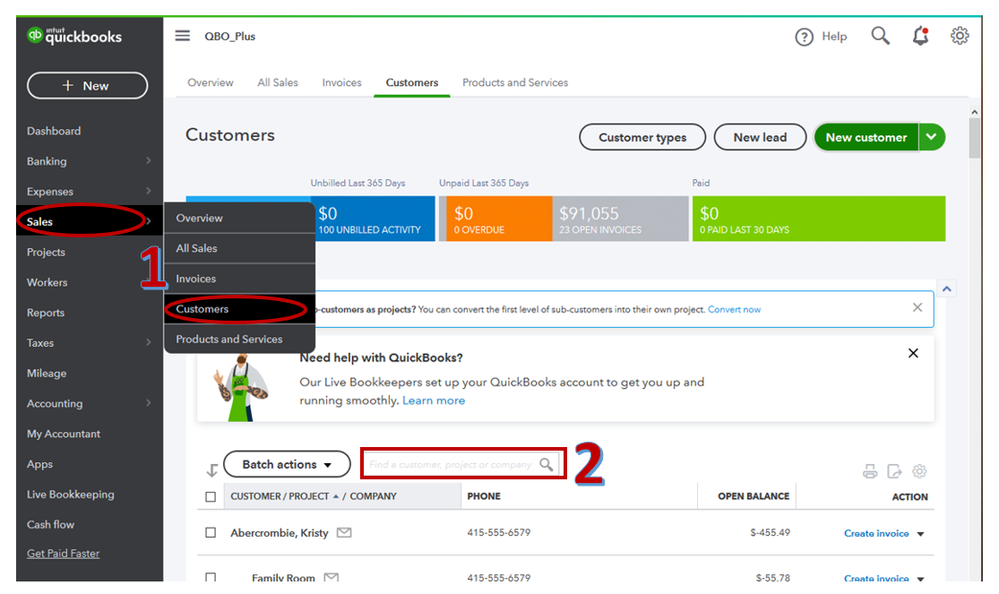Open action dropdown arrow for Abercrombie, Kristy
Image resolution: width=999 pixels, height=594 pixels.
(x=921, y=534)
